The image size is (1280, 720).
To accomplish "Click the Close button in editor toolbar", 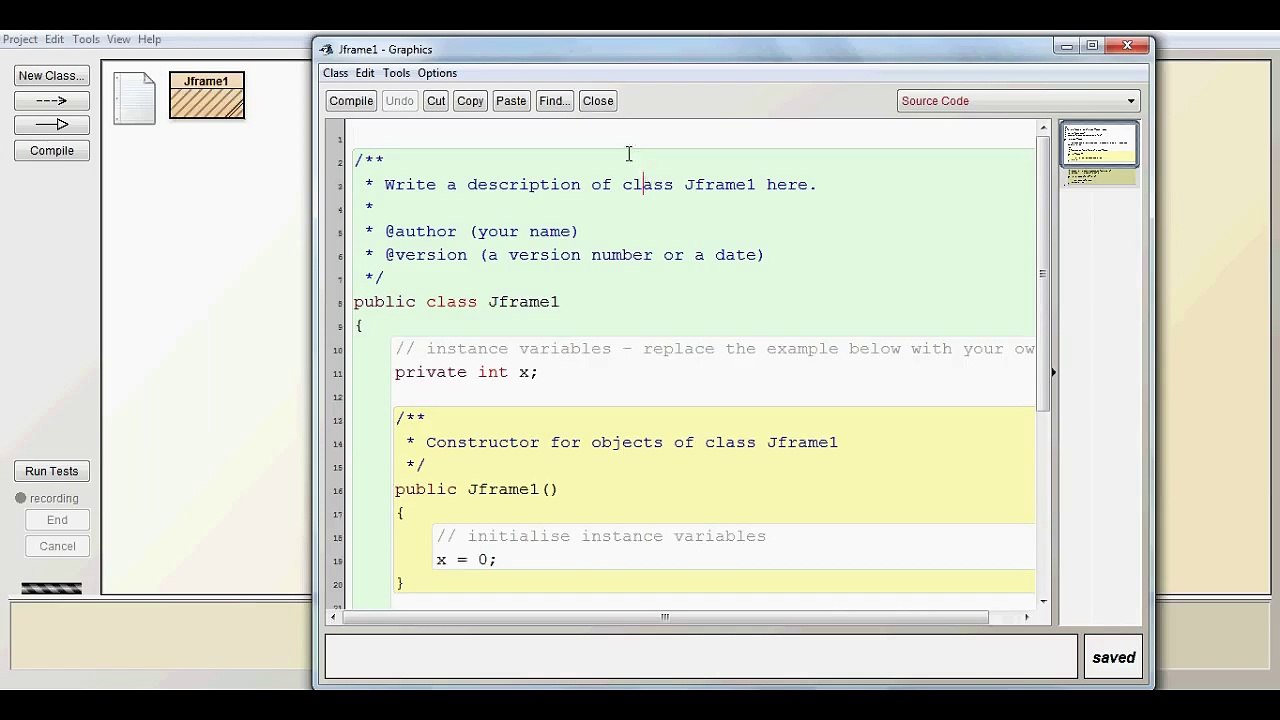I will click(x=598, y=101).
